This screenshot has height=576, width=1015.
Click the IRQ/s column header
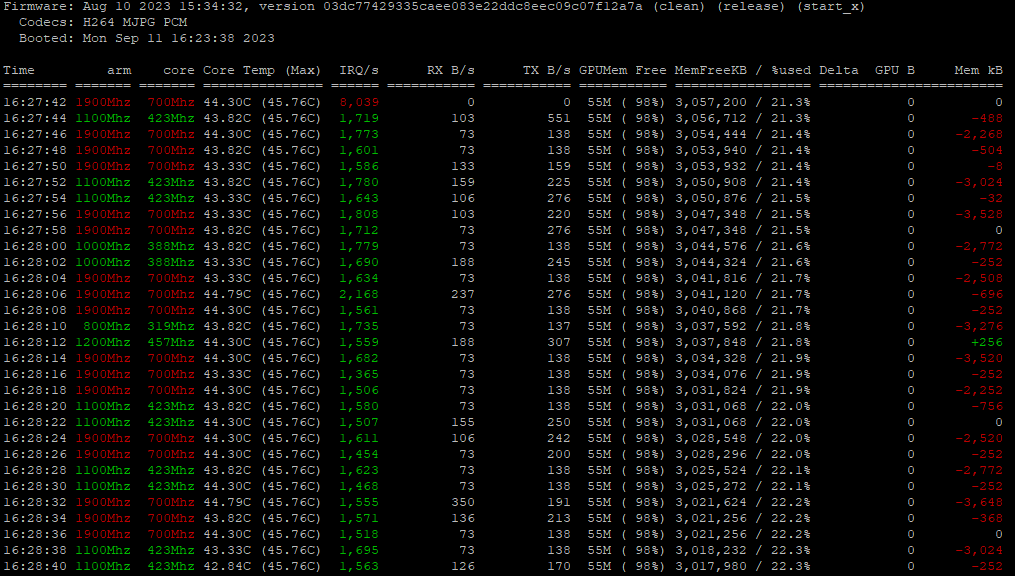pos(358,71)
